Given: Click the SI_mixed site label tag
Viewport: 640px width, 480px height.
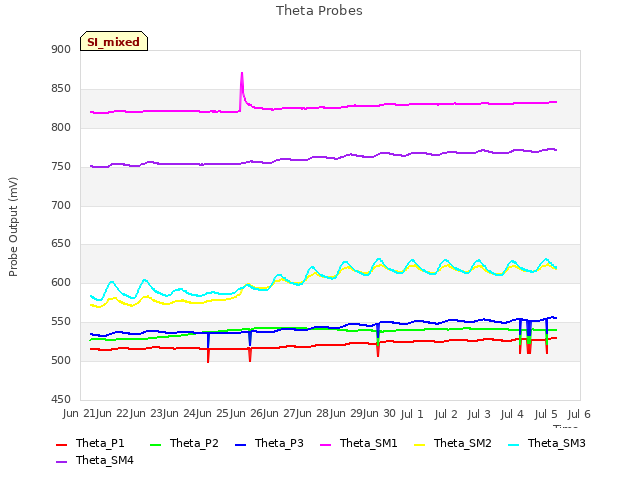Looking at the screenshot, I should pyautogui.click(x=114, y=41).
